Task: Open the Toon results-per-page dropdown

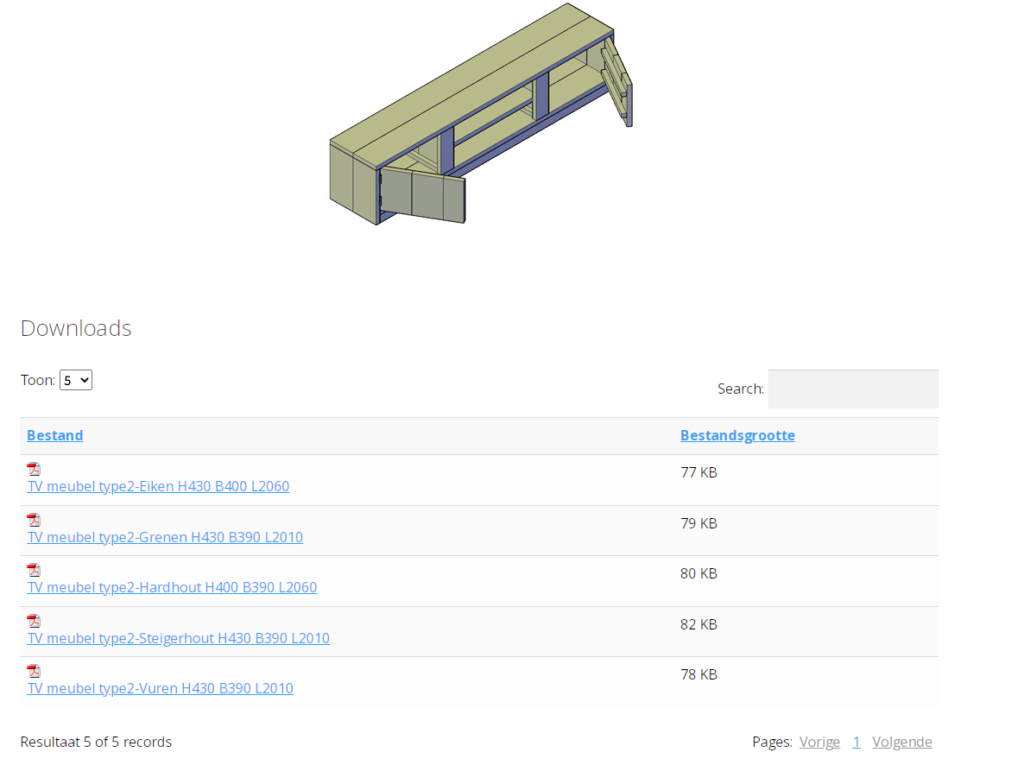Action: click(75, 380)
